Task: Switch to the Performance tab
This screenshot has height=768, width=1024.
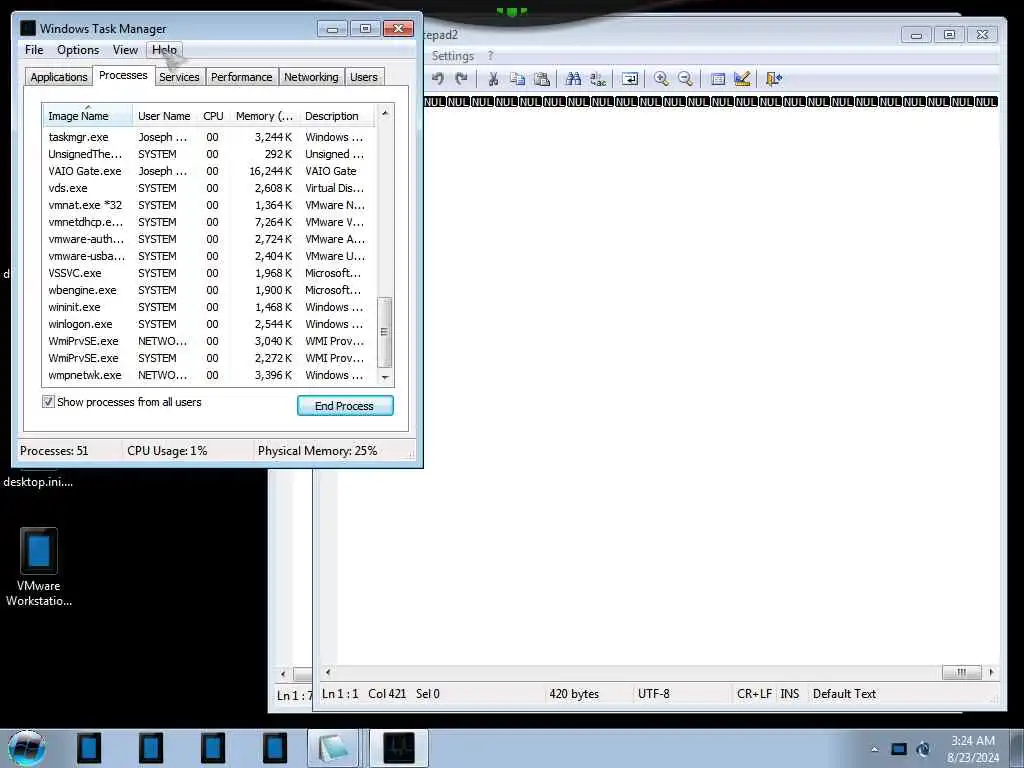Action: 242,77
